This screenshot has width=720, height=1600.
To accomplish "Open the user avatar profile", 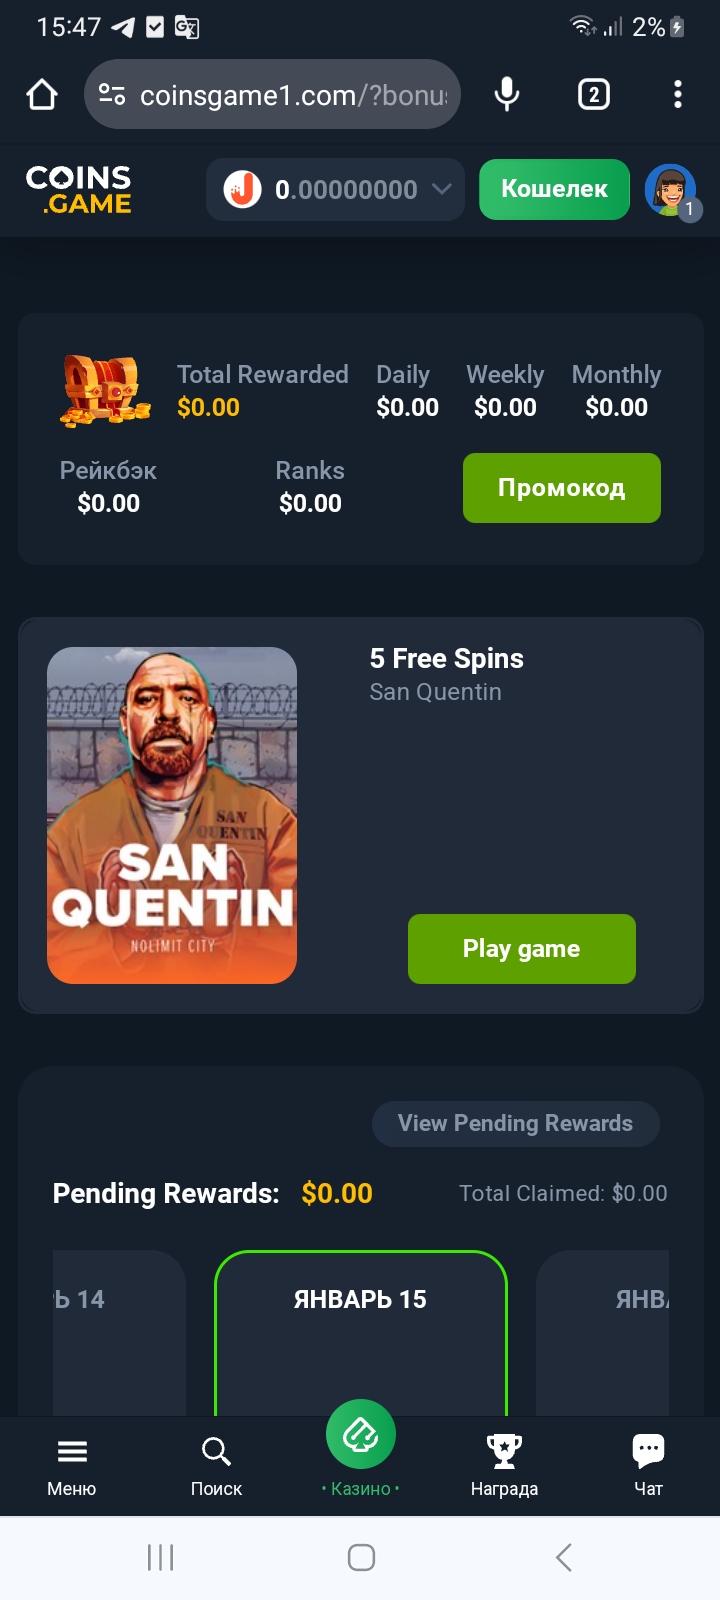I will point(671,190).
